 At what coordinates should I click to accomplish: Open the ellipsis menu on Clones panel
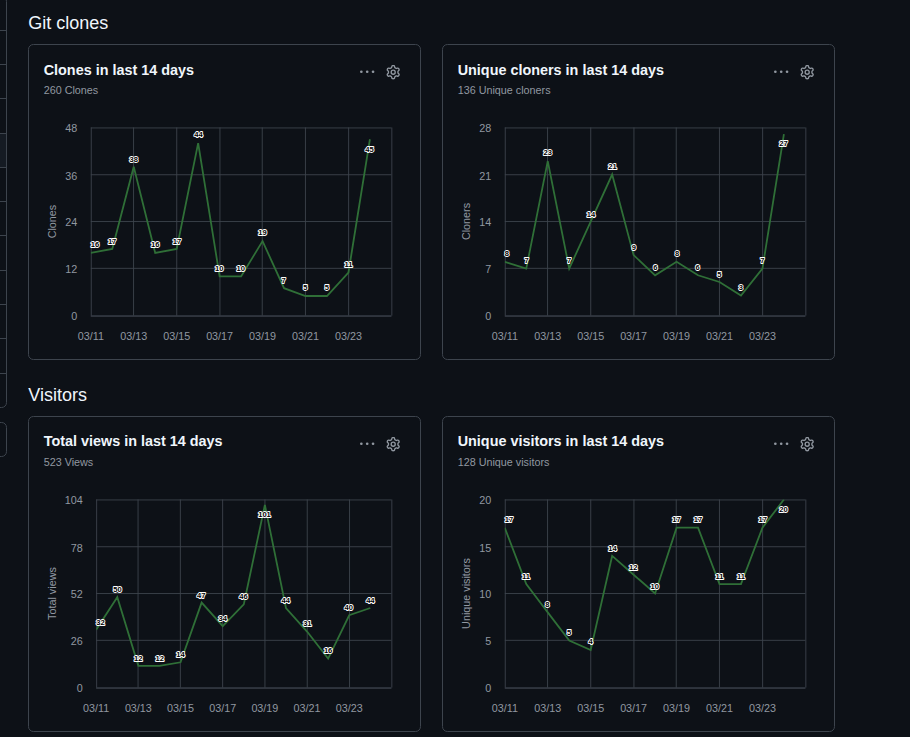367,71
